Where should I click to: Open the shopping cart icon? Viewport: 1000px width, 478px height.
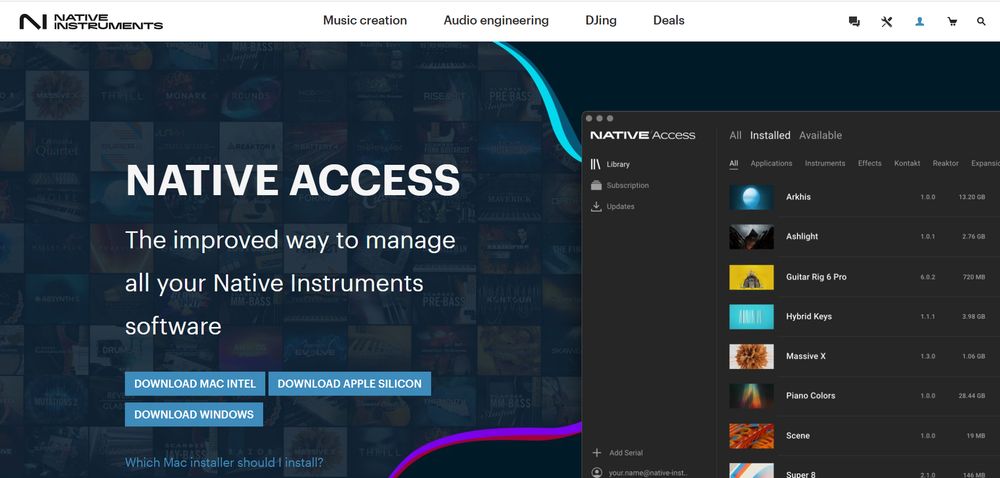[x=952, y=22]
